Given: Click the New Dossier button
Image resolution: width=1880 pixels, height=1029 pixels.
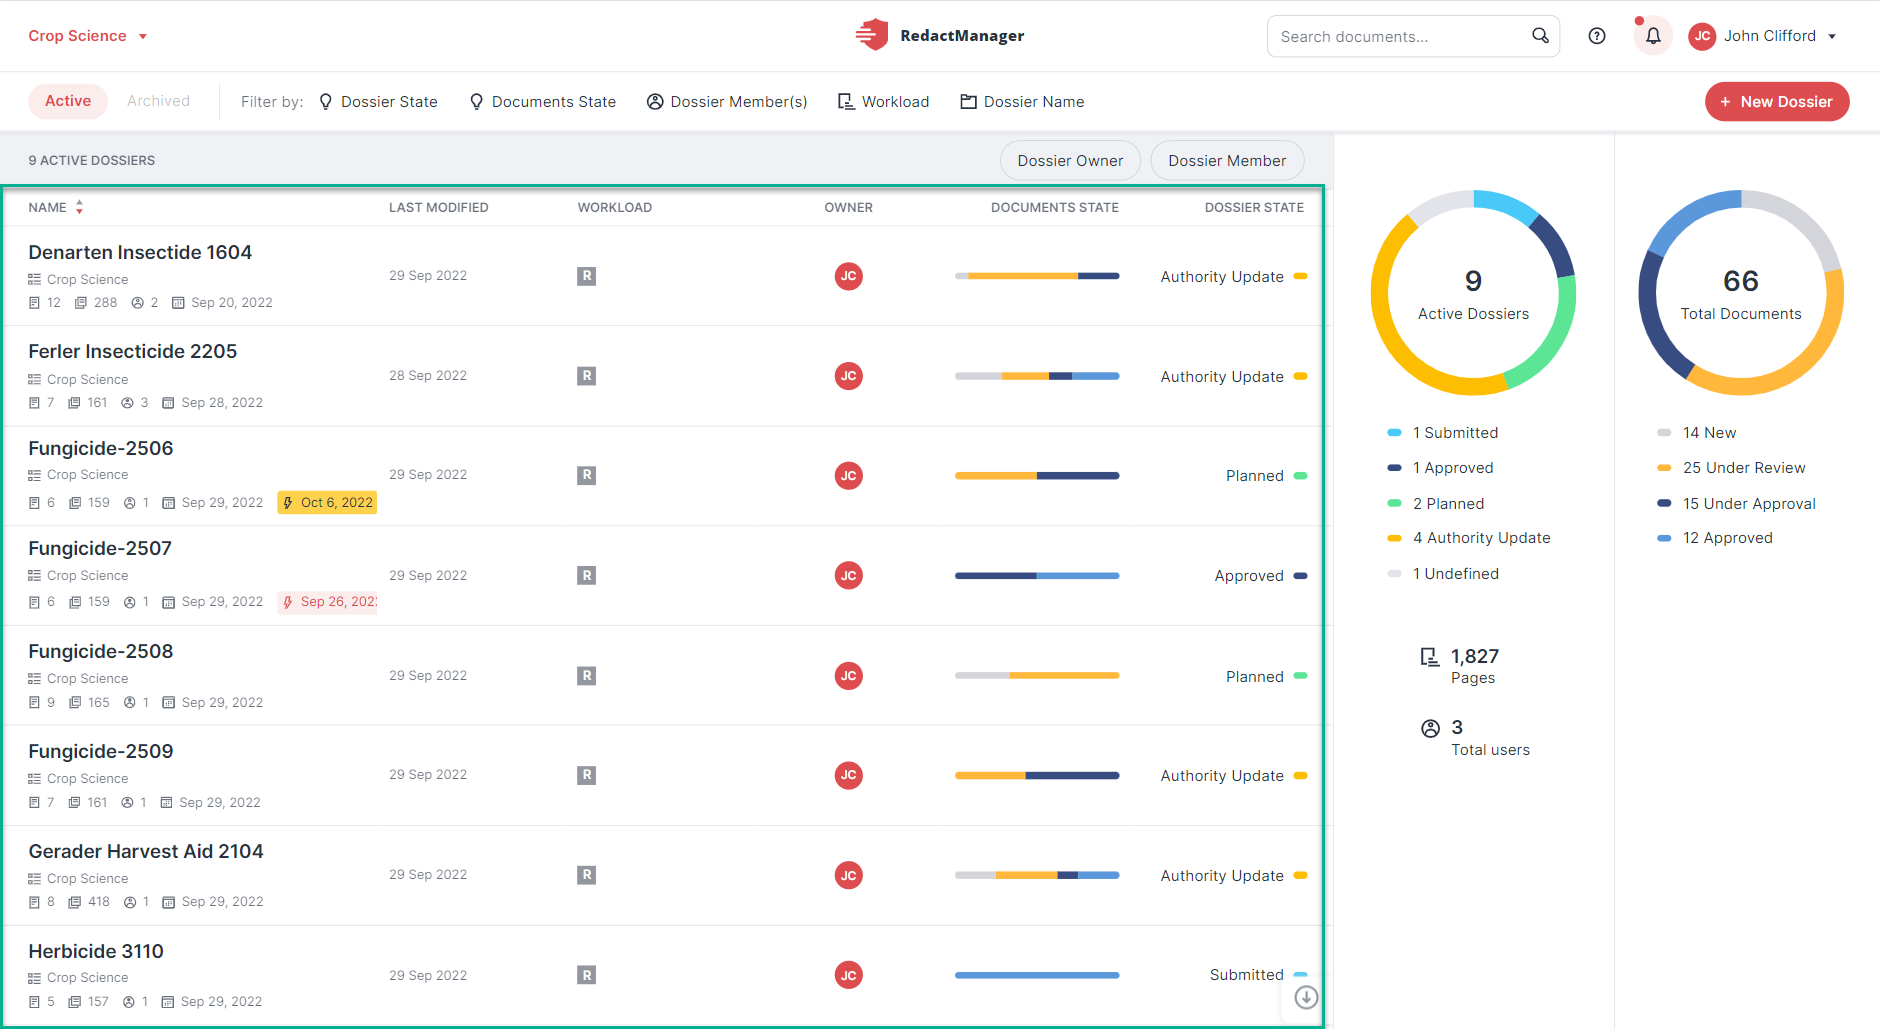Looking at the screenshot, I should pos(1777,102).
